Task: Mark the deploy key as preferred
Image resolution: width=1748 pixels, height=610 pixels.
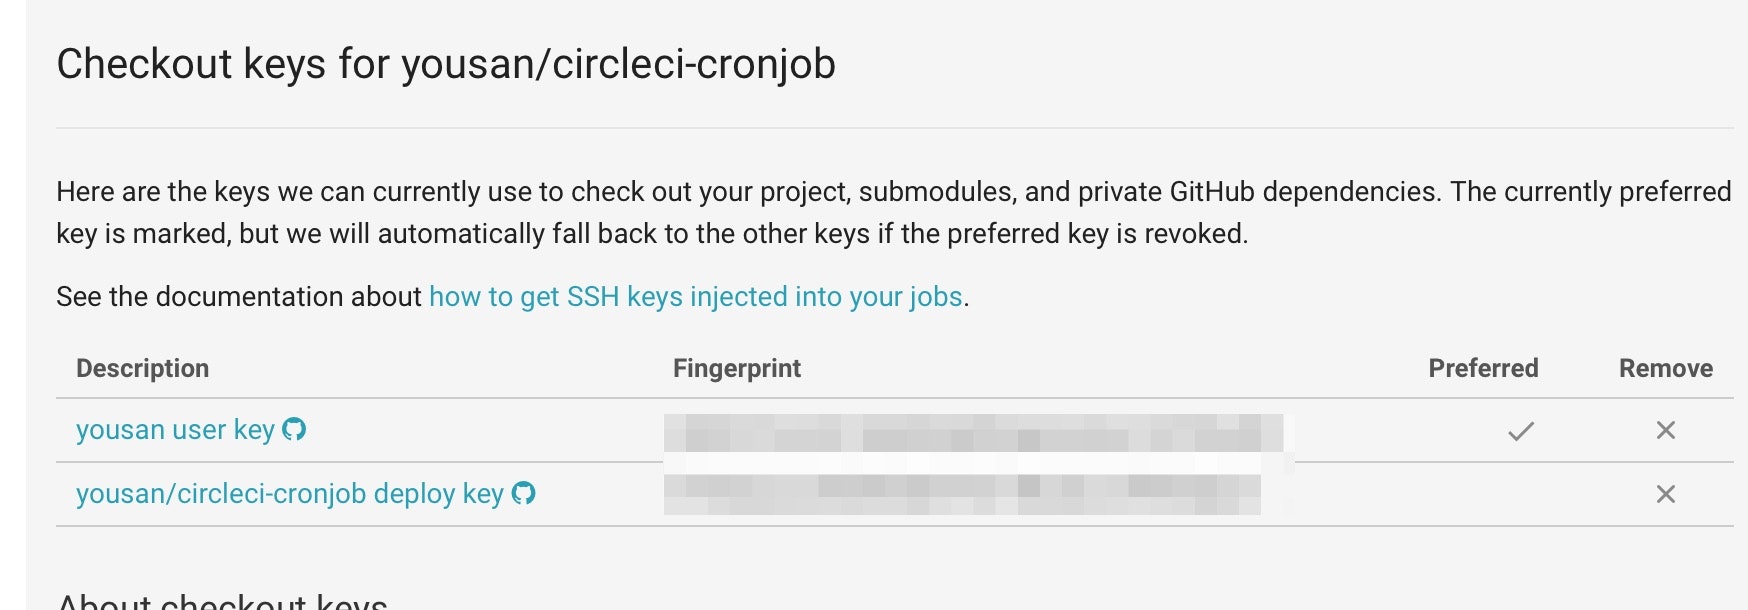Action: pyautogui.click(x=1520, y=494)
